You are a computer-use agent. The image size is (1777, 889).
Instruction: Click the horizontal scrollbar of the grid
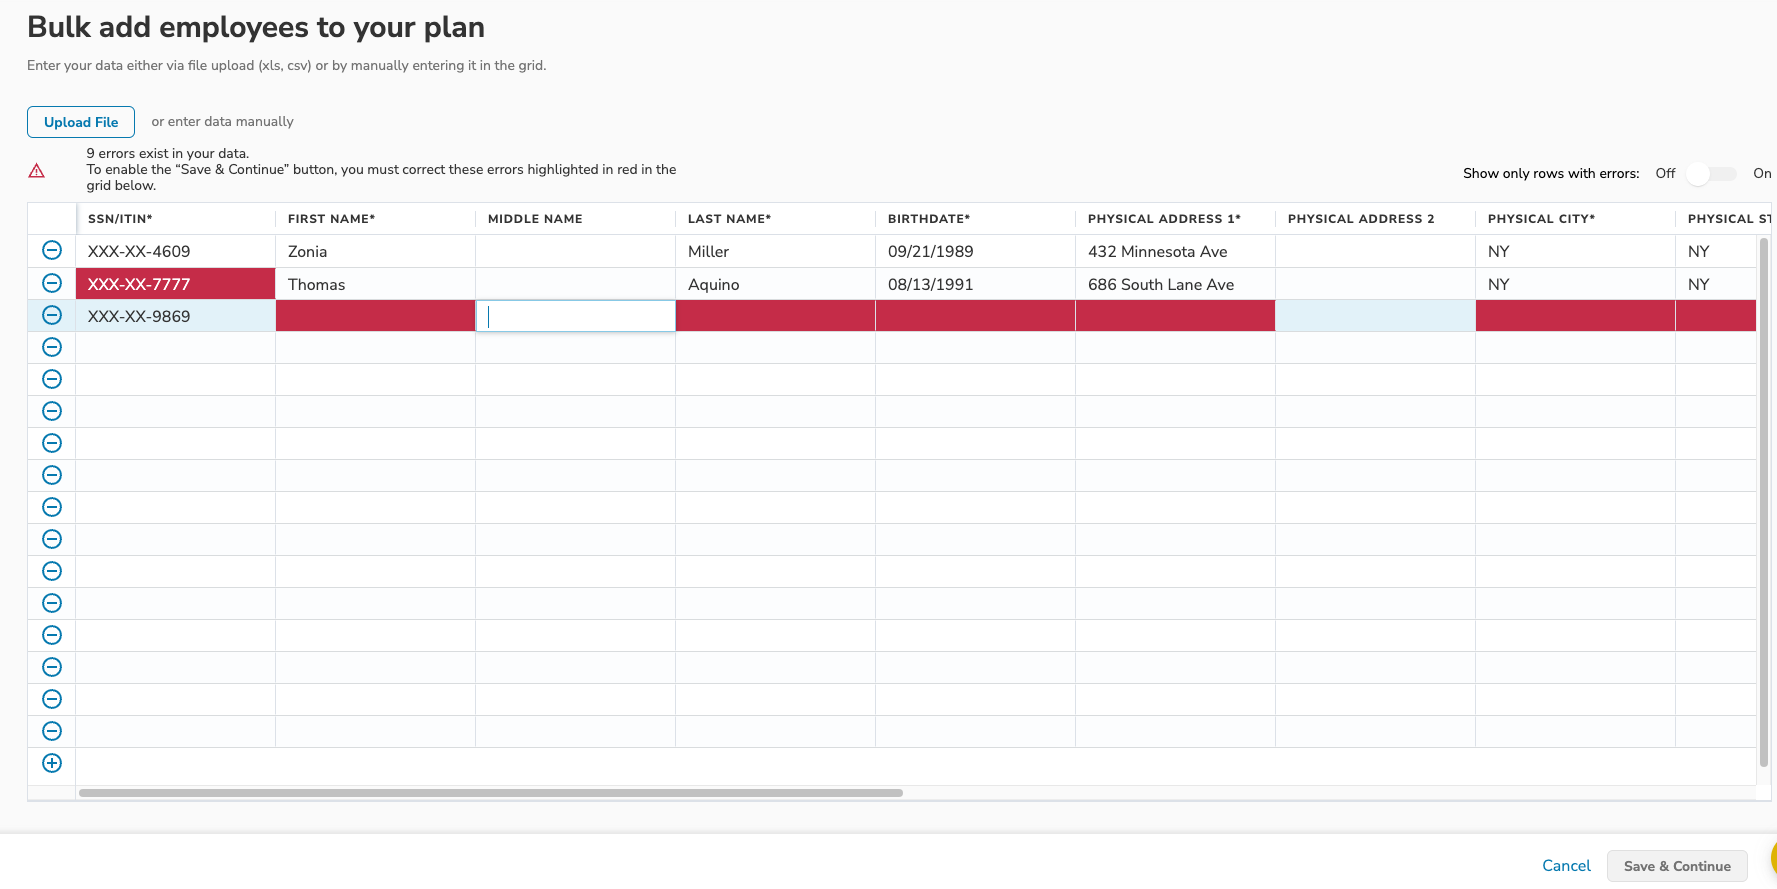tap(490, 793)
